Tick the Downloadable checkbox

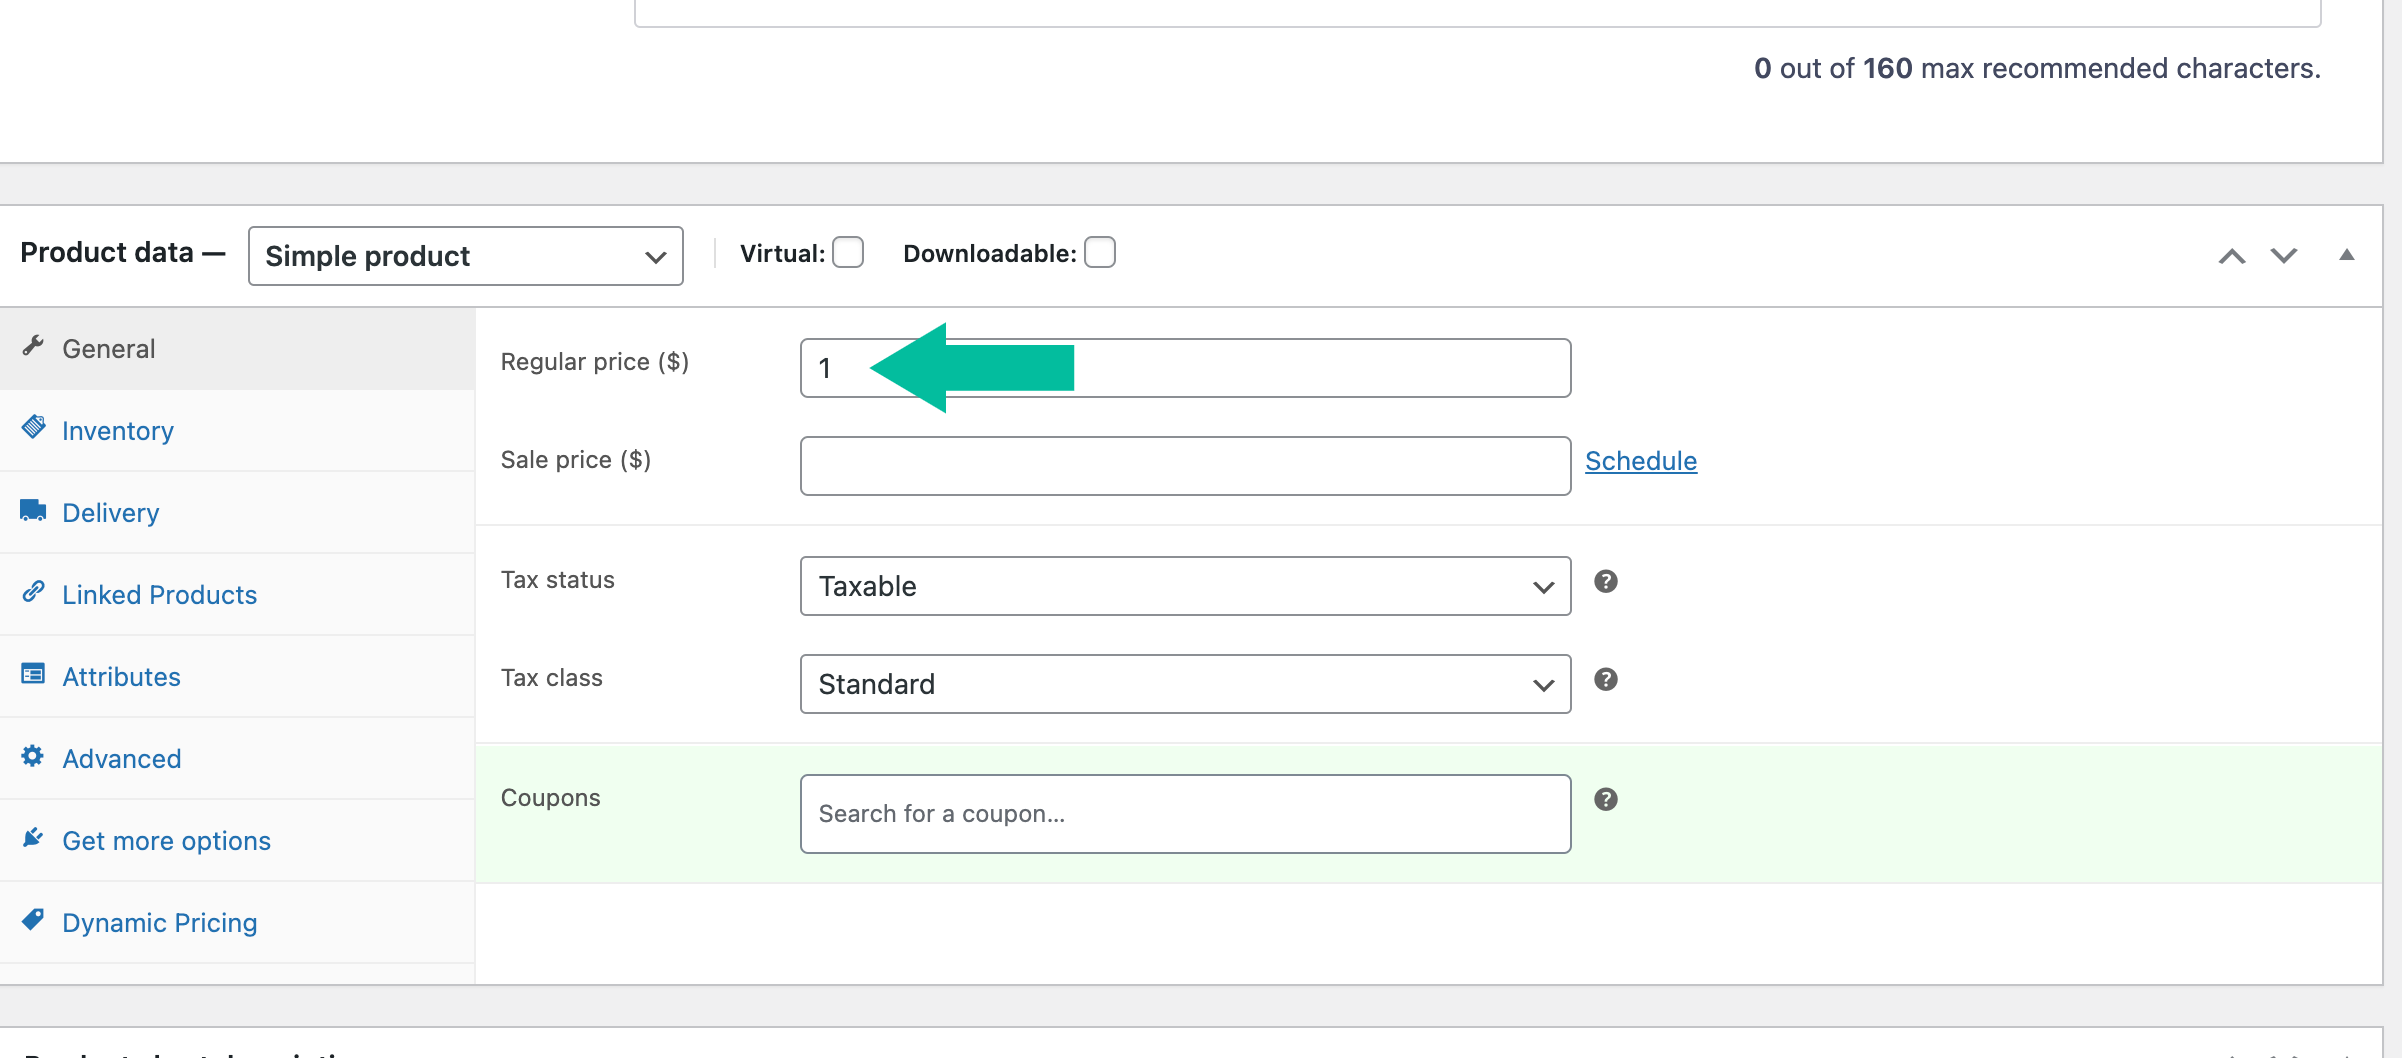1100,253
